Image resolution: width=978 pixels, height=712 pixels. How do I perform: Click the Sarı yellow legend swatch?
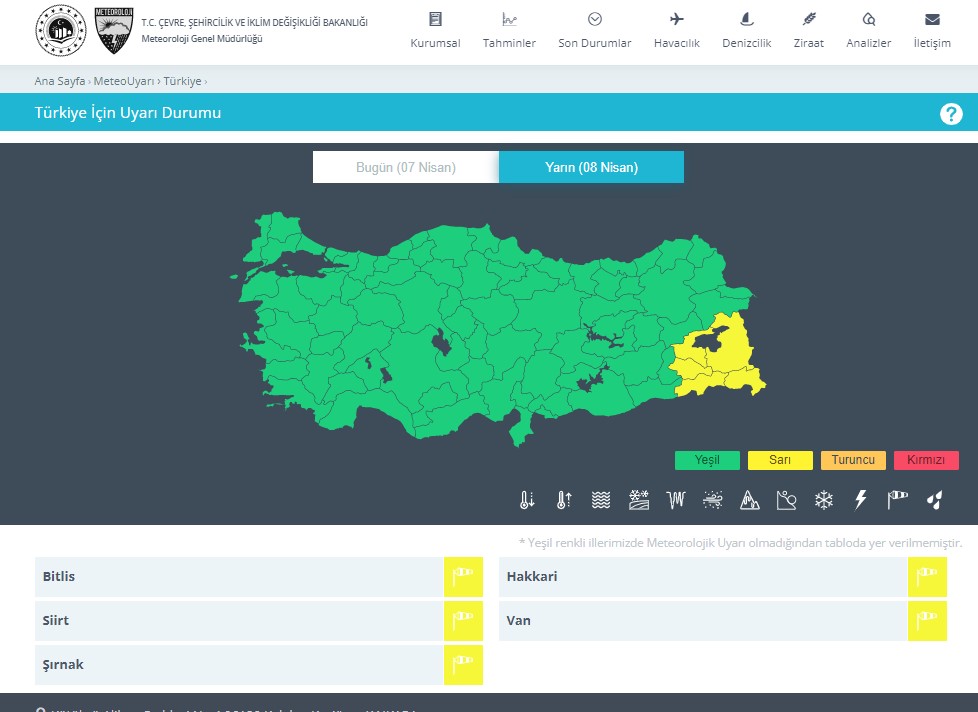coord(780,460)
